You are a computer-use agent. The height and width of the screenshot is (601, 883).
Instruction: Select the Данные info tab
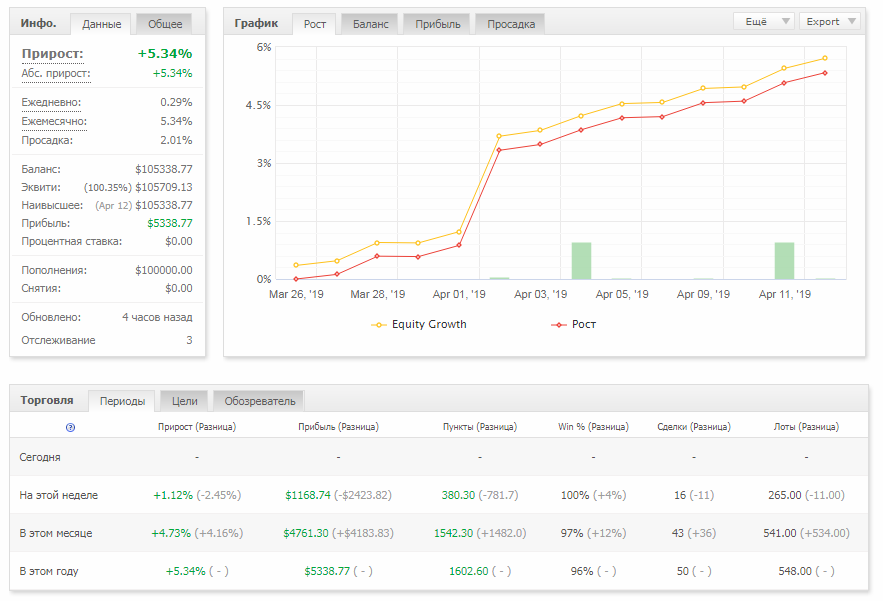pyautogui.click(x=101, y=24)
